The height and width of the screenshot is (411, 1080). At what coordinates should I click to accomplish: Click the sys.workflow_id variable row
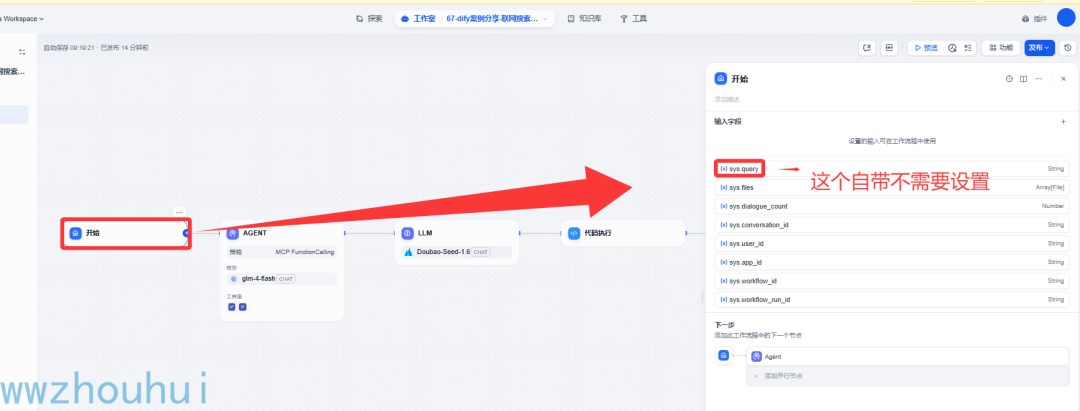892,281
